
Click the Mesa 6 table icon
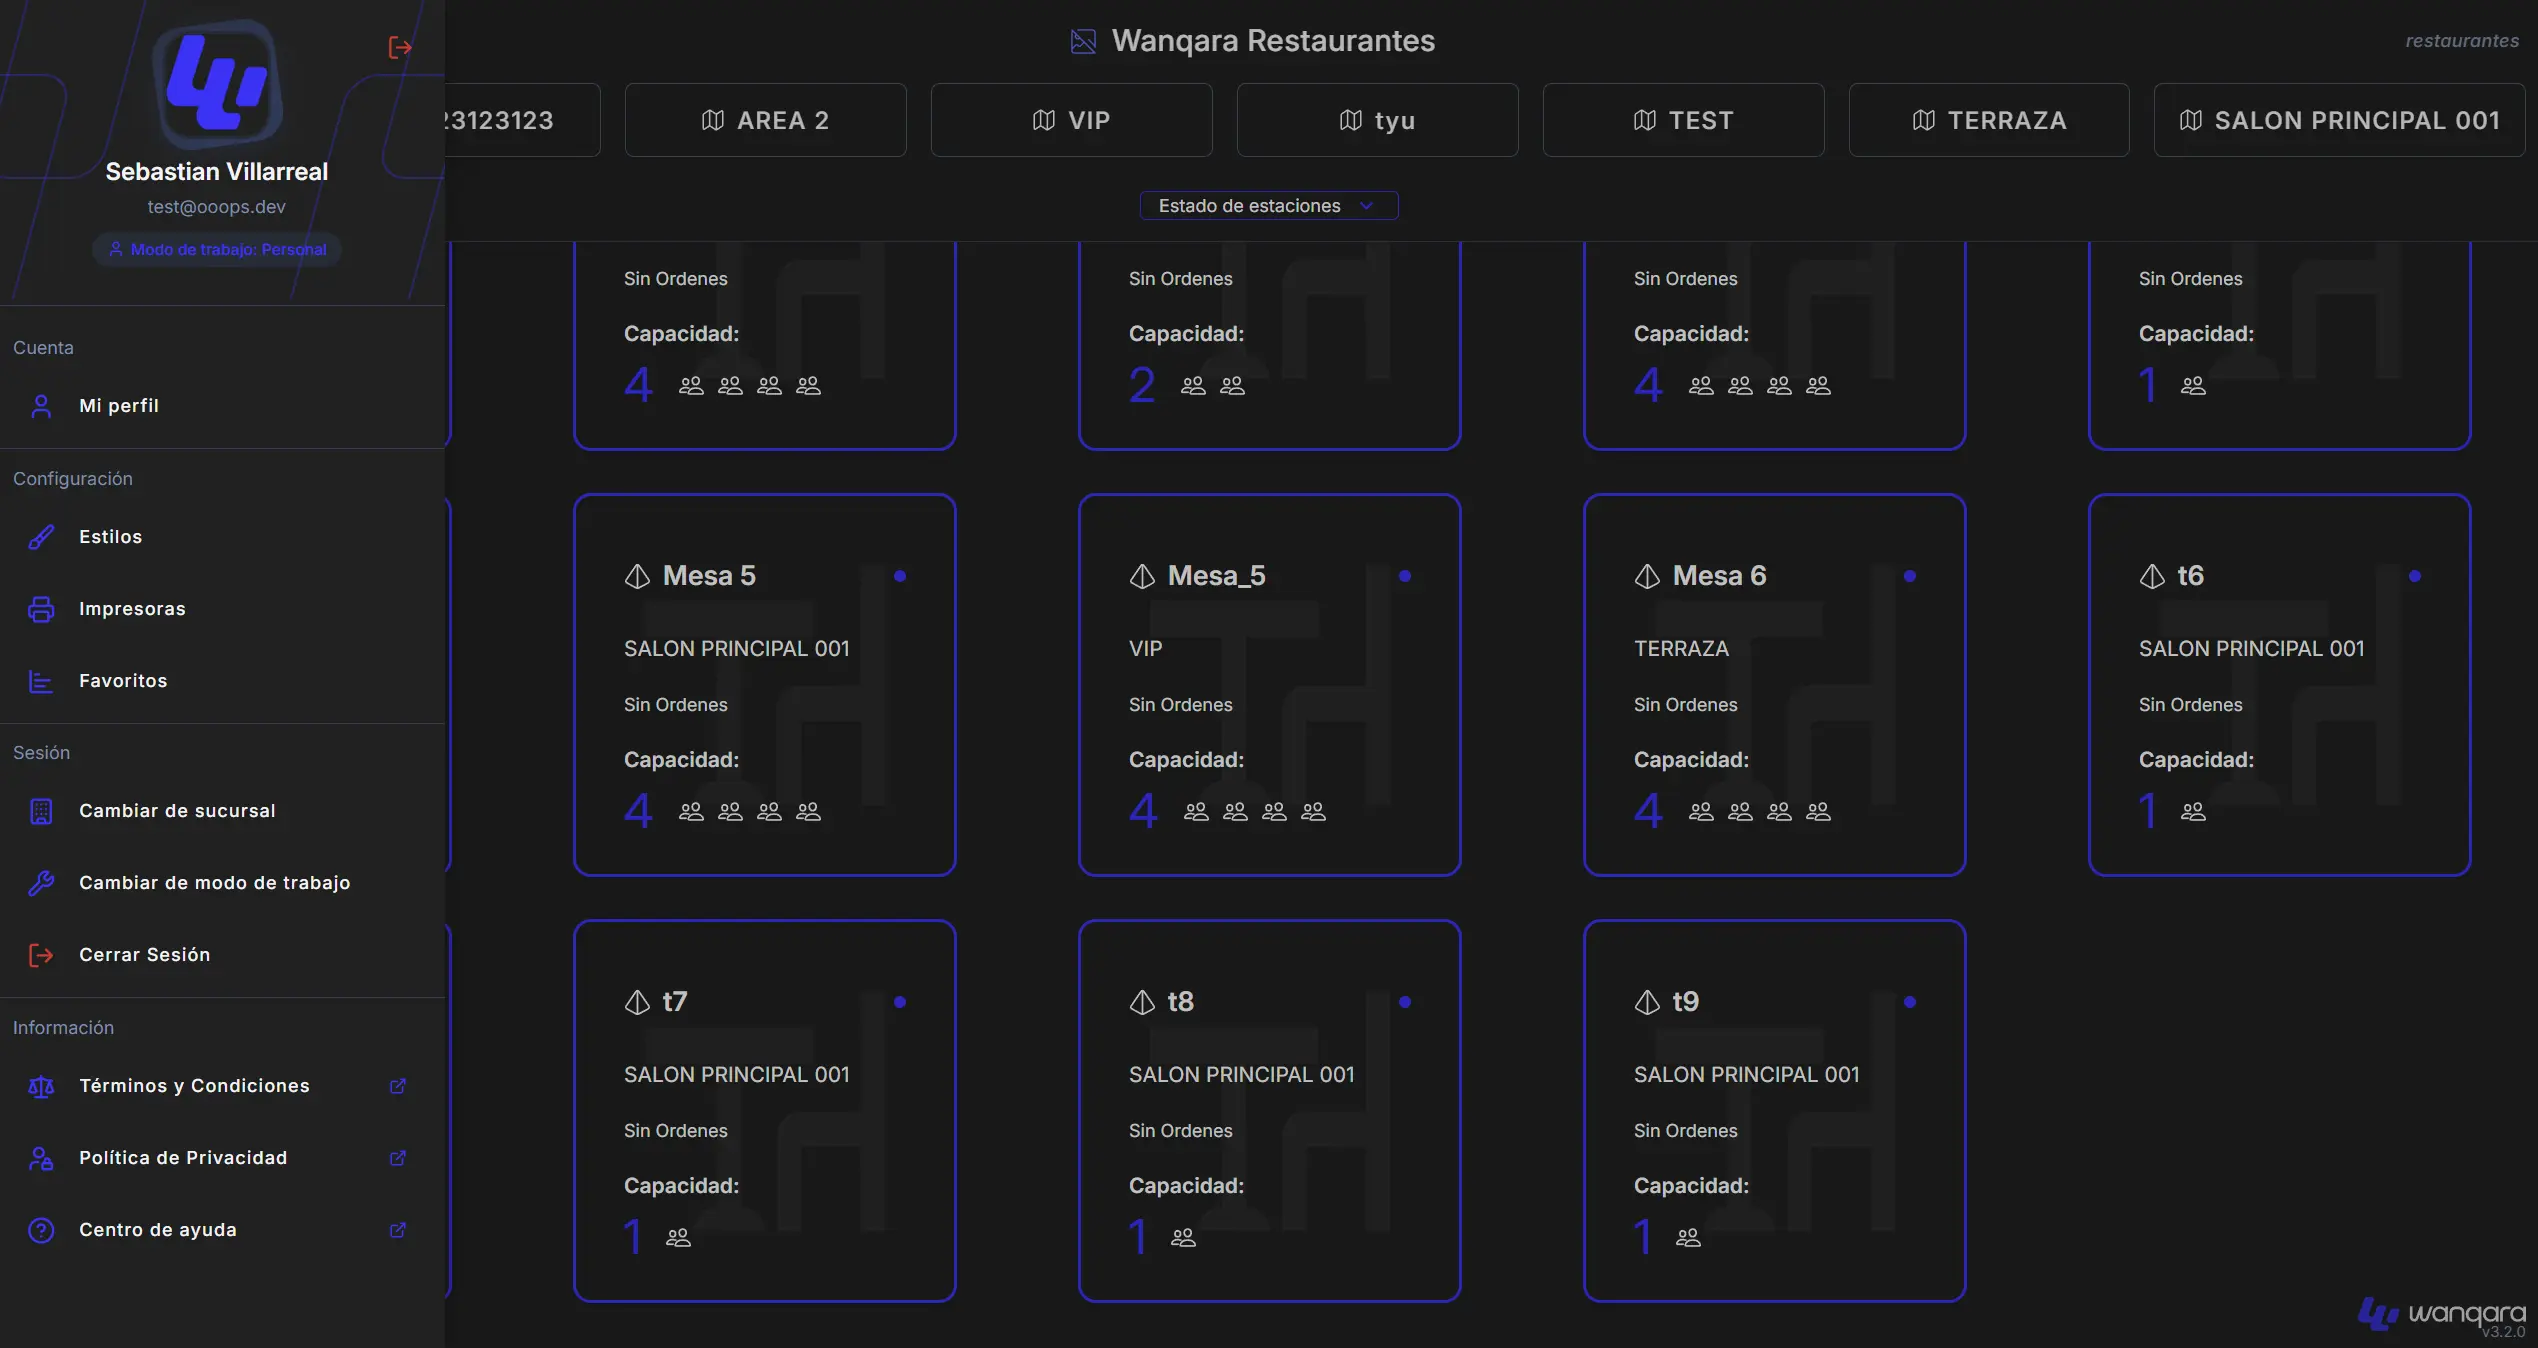1647,576
